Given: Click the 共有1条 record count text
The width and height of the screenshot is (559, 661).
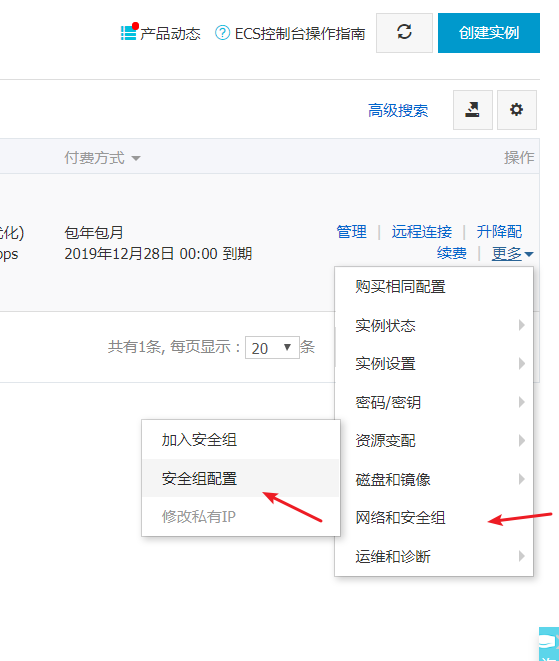Looking at the screenshot, I should point(134,347).
